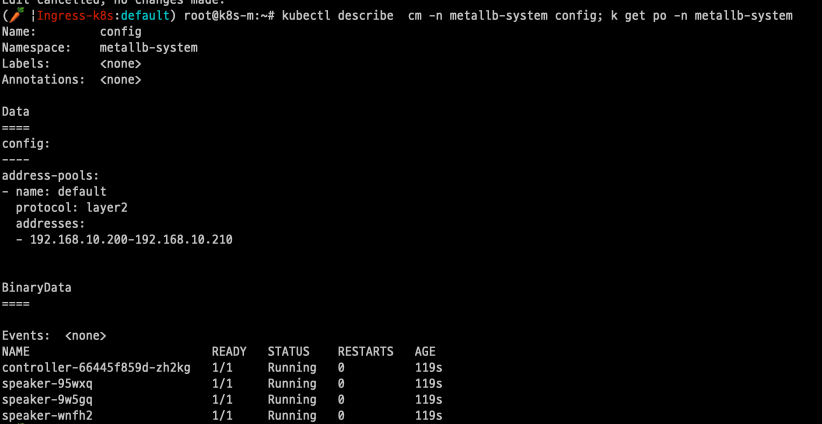The image size is (822, 424).
Task: Click '119s' age of speaker-wnfh2
Action: [428, 416]
